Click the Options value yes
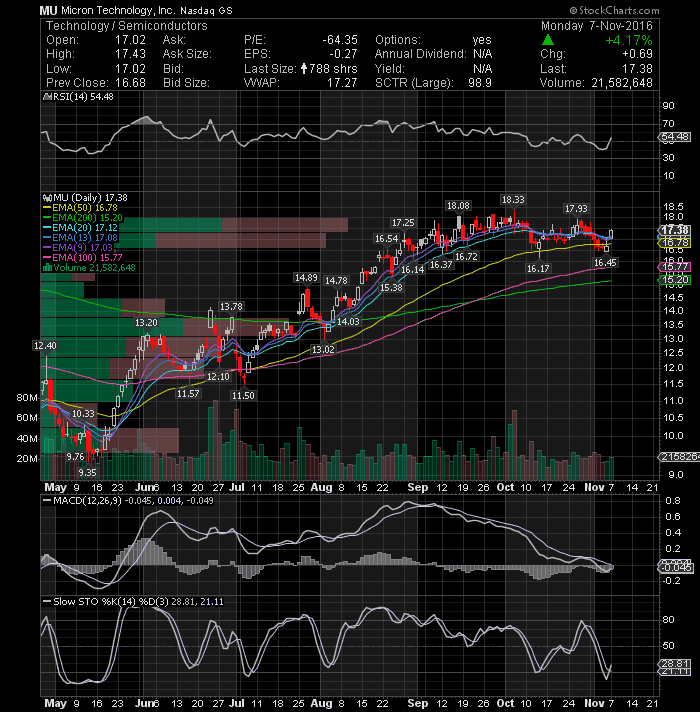The height and width of the screenshot is (712, 700). point(482,40)
